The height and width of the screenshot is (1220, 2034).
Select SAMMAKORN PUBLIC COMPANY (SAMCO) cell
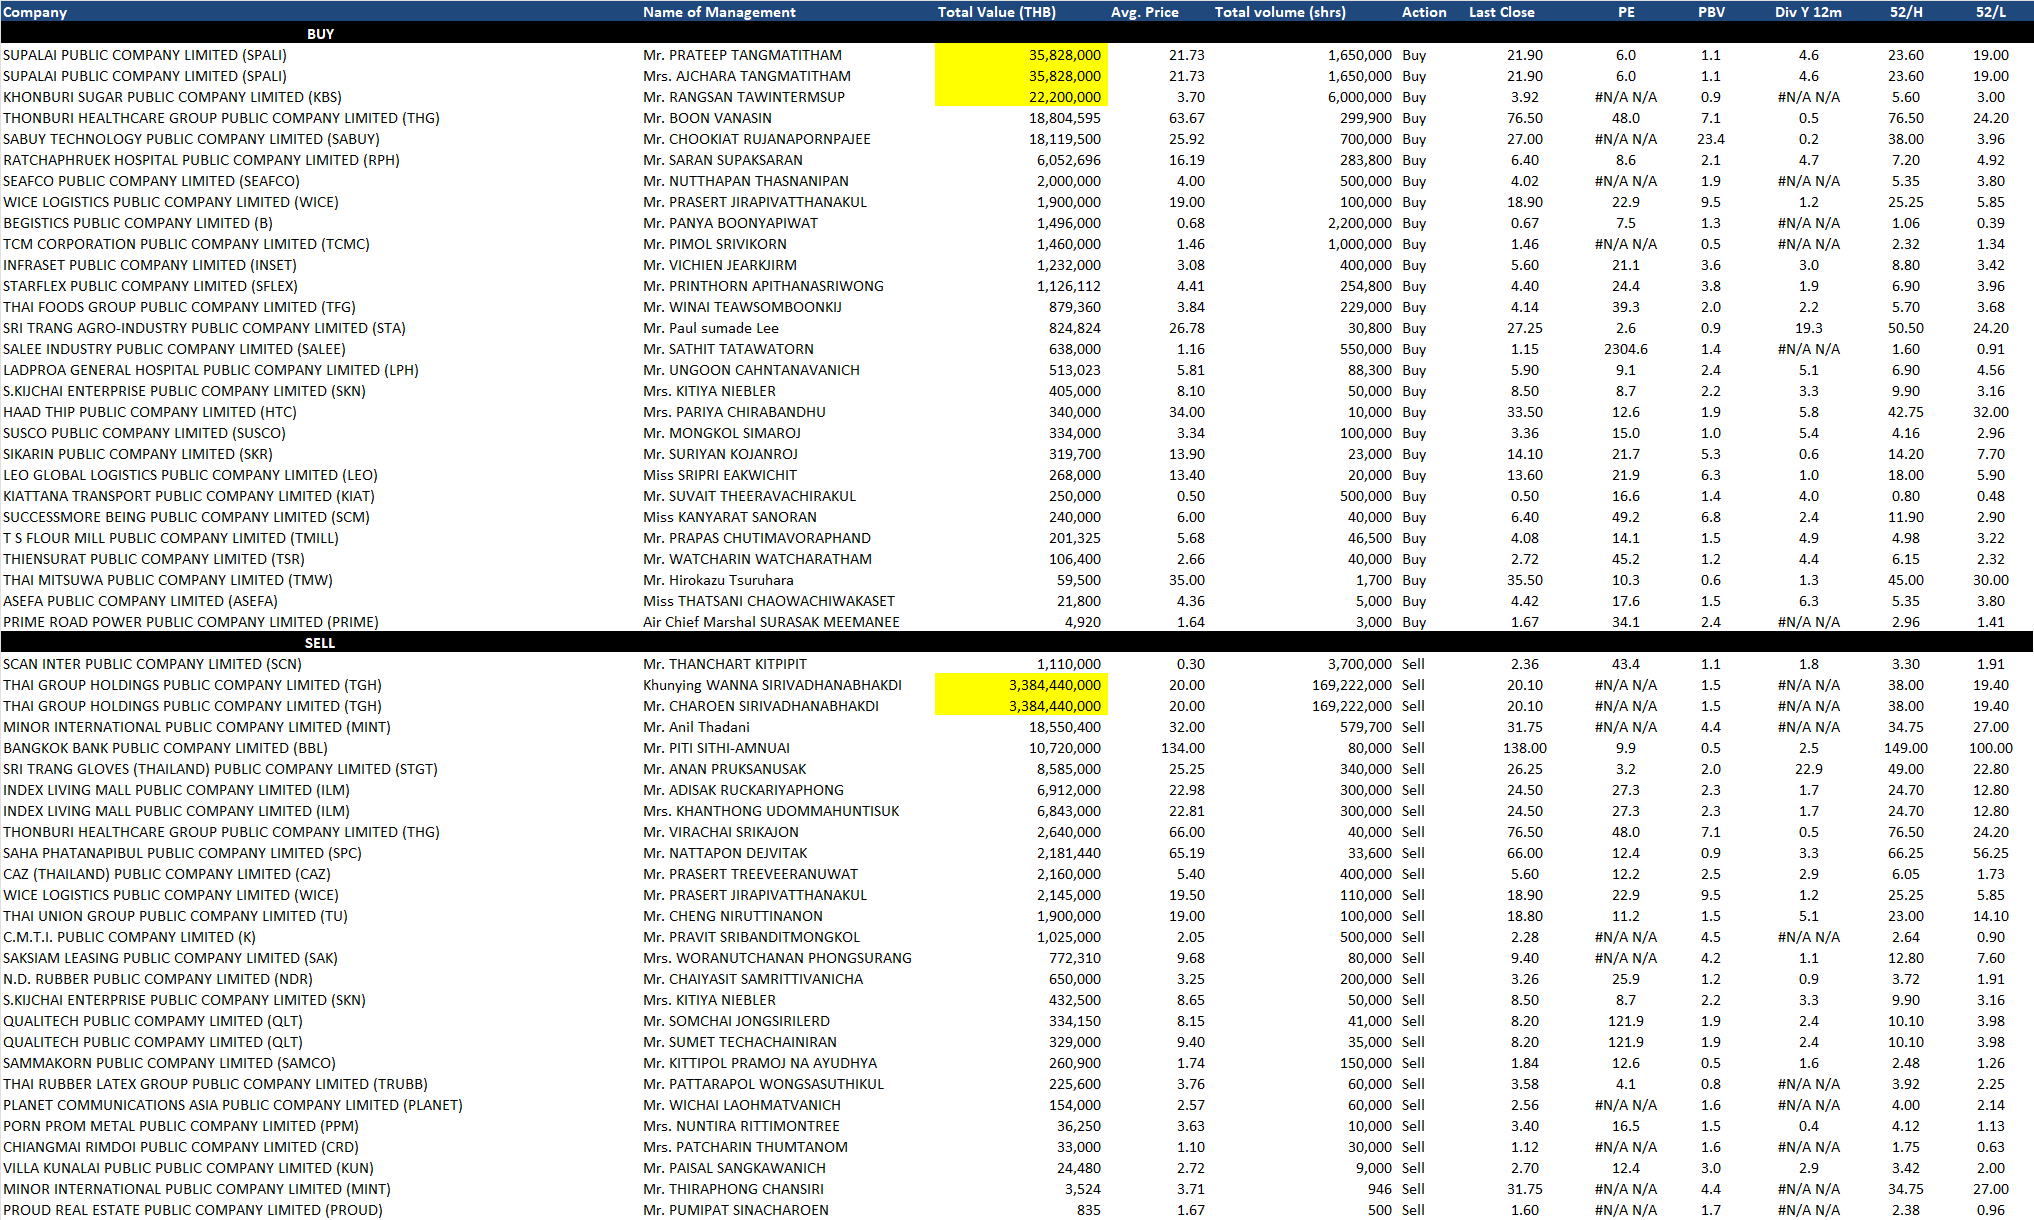169,1063
